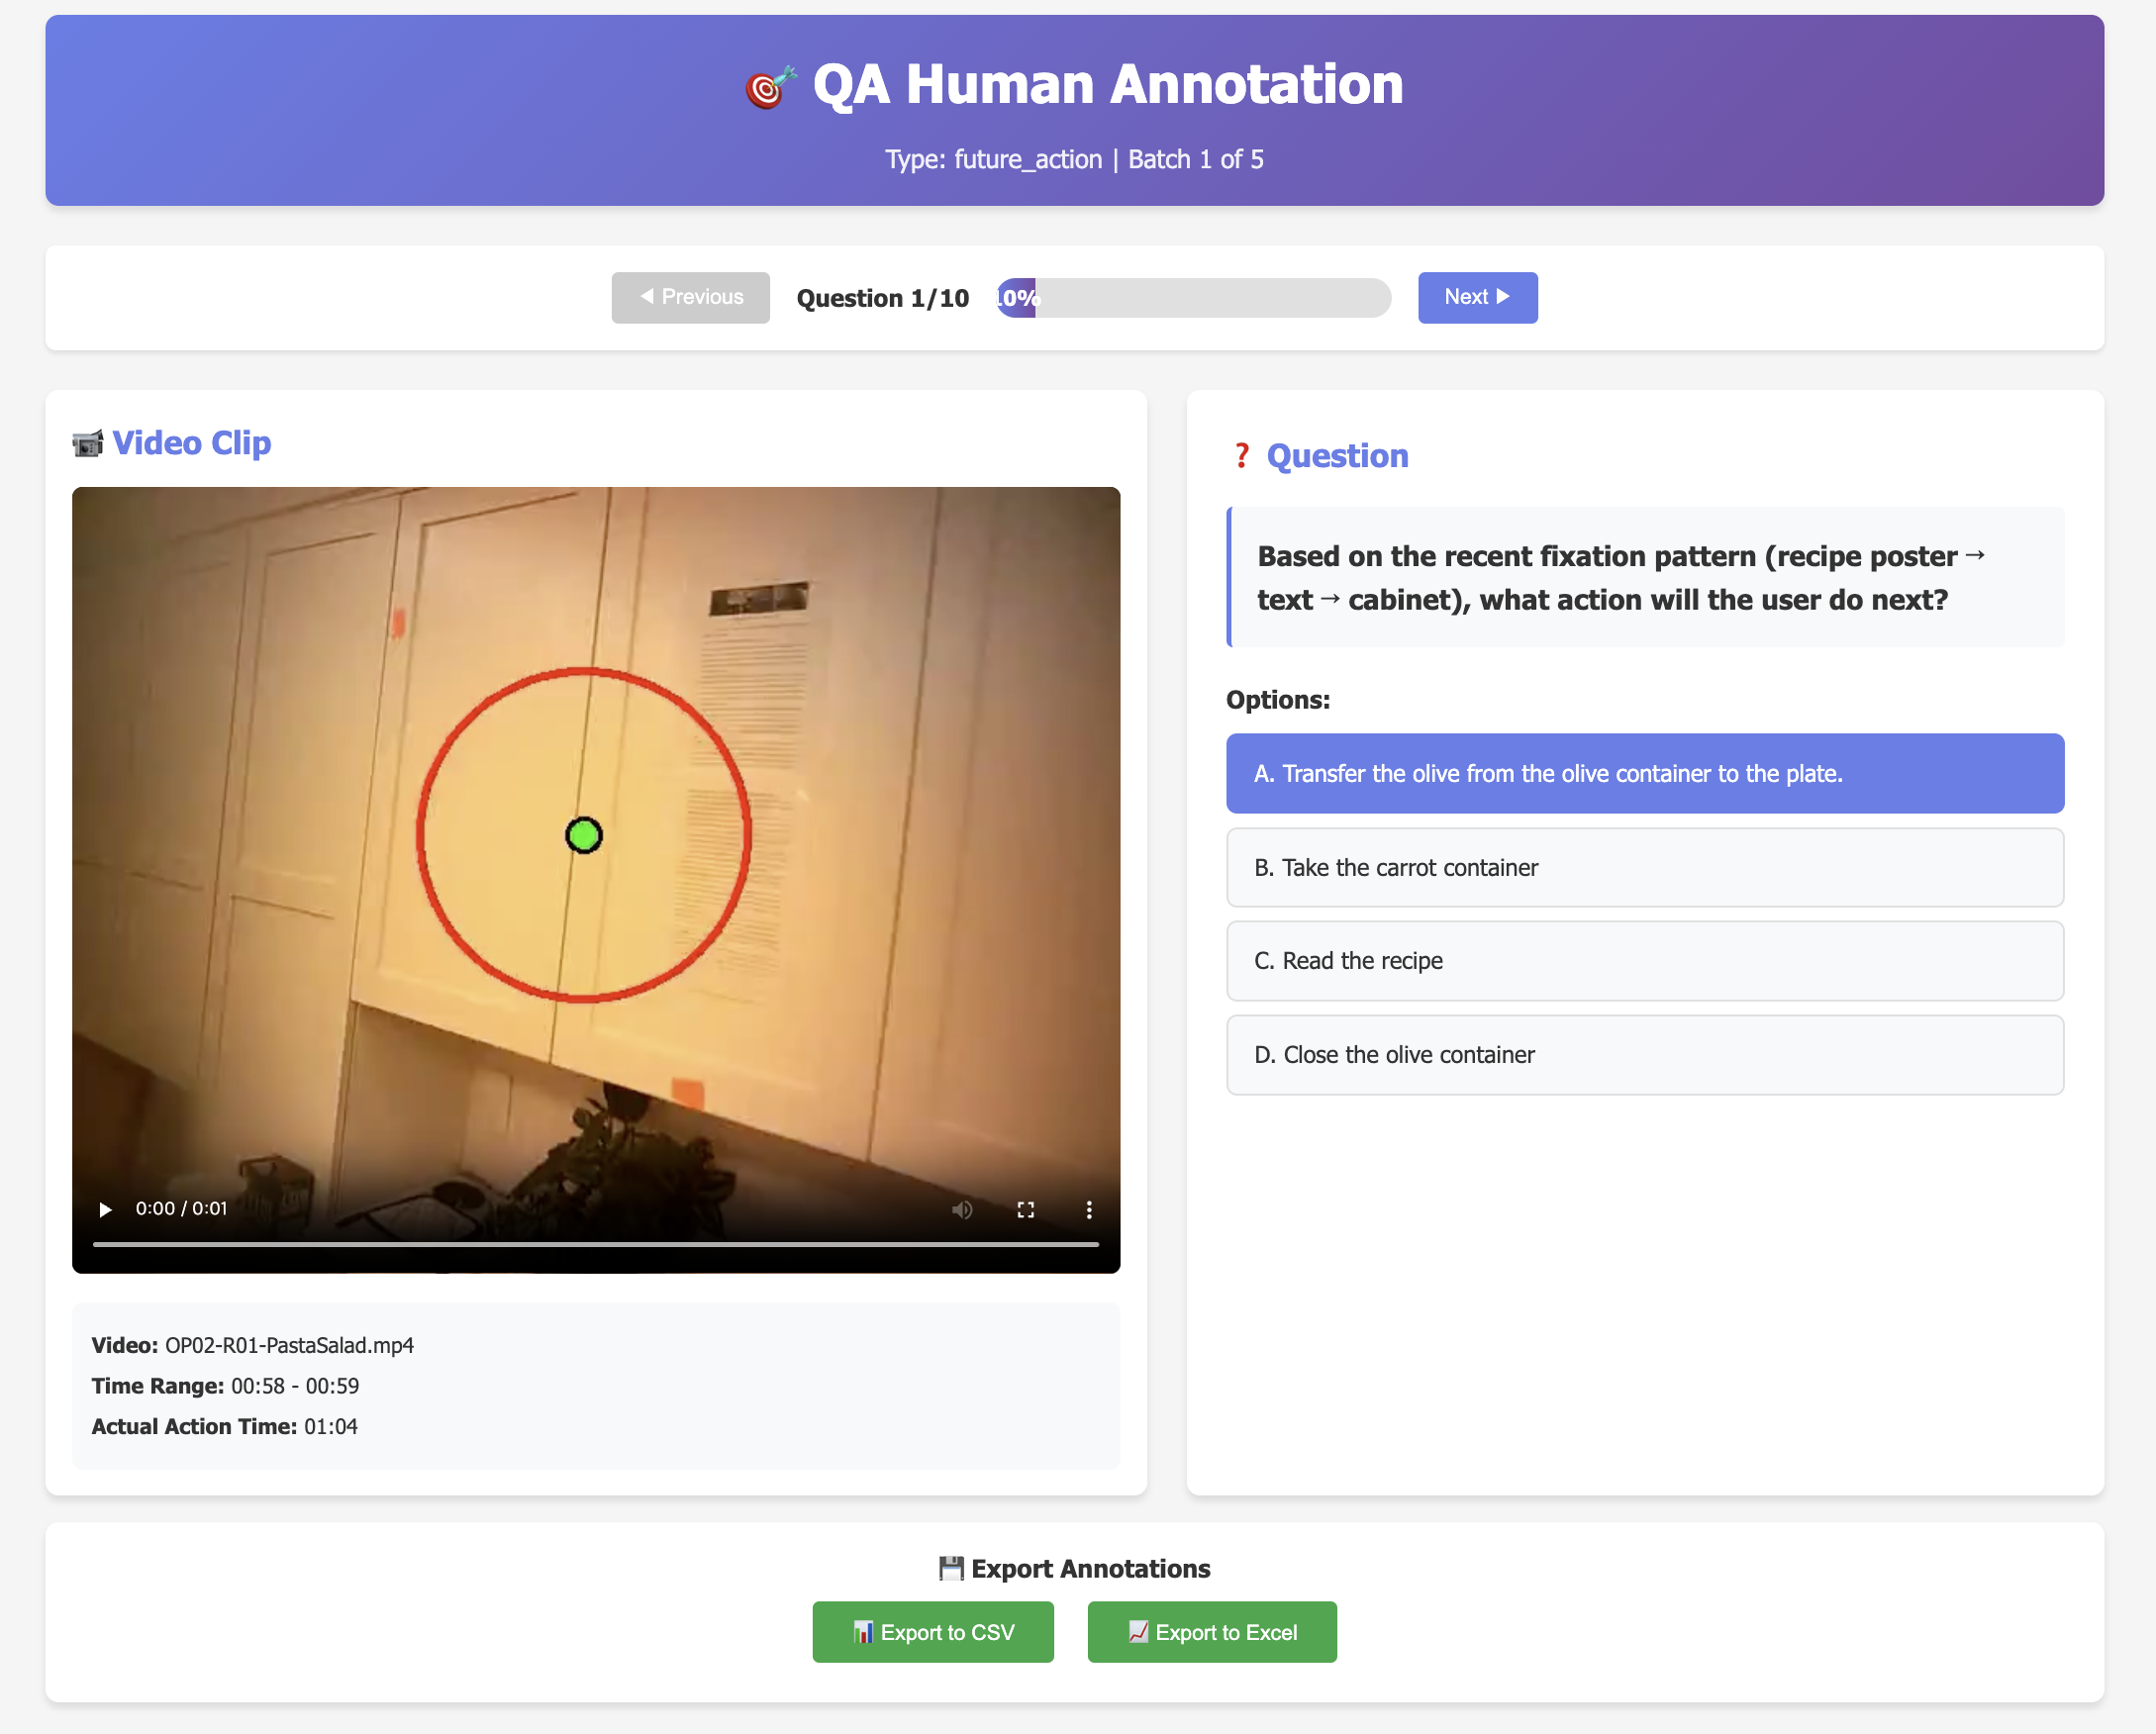Select option A transfer the olive

pyautogui.click(x=1645, y=773)
